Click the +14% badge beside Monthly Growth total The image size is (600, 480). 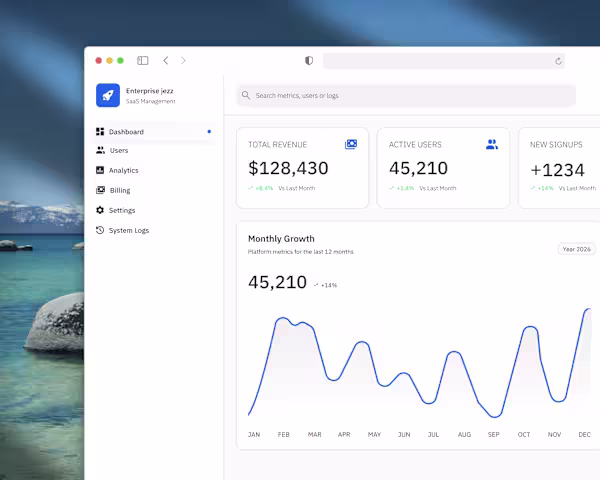coord(325,285)
